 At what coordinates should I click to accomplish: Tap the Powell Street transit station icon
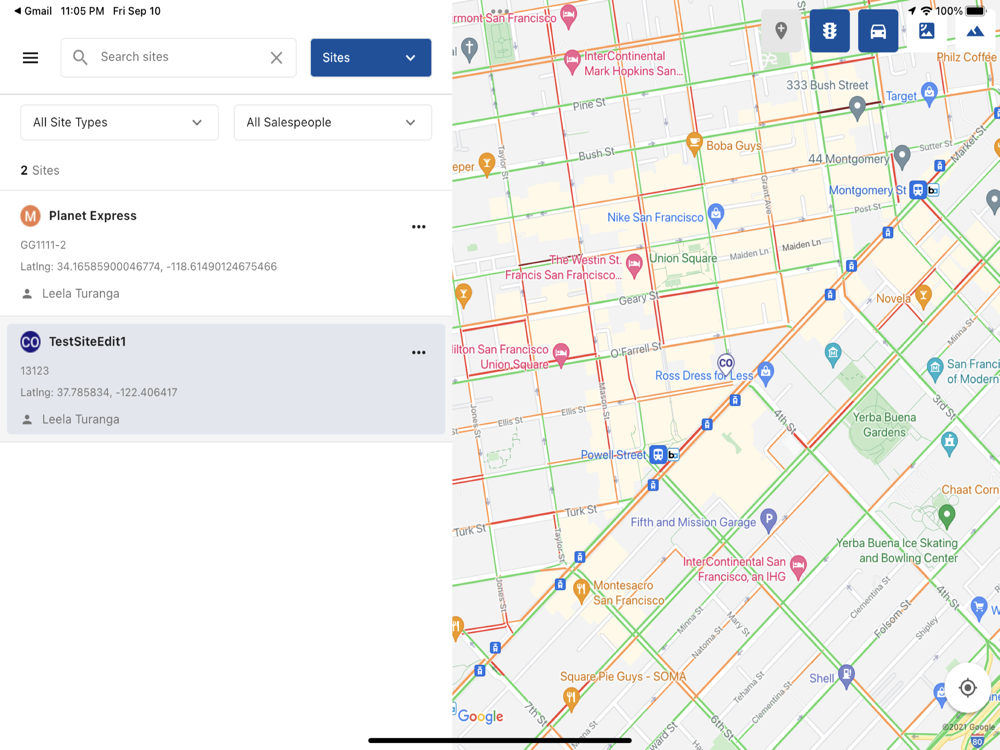click(x=658, y=455)
